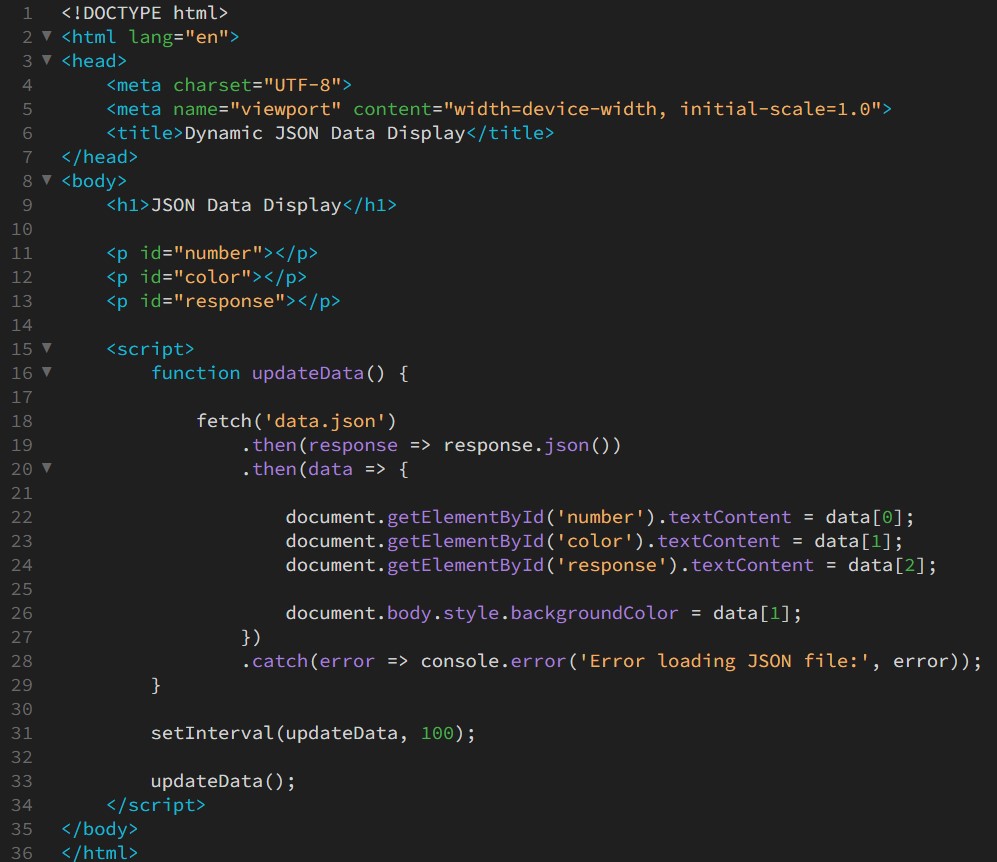997x862 pixels.
Task: Select line number 18 in the gutter
Action: (22, 421)
